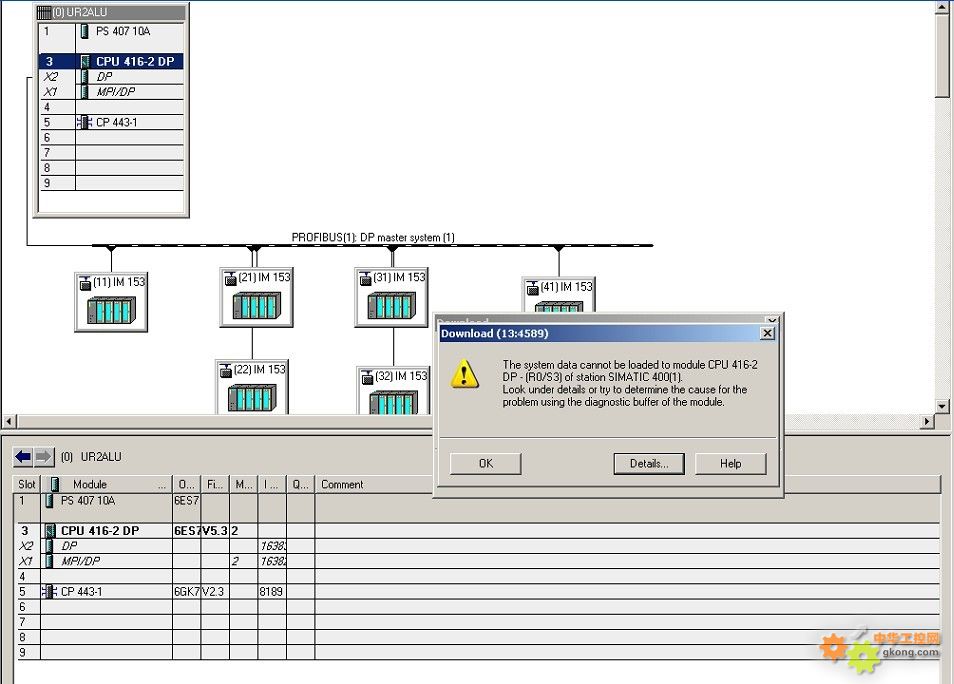Viewport: 954px width, 684px height.
Task: Click horizontal scrollbar right arrow
Action: (x=927, y=421)
